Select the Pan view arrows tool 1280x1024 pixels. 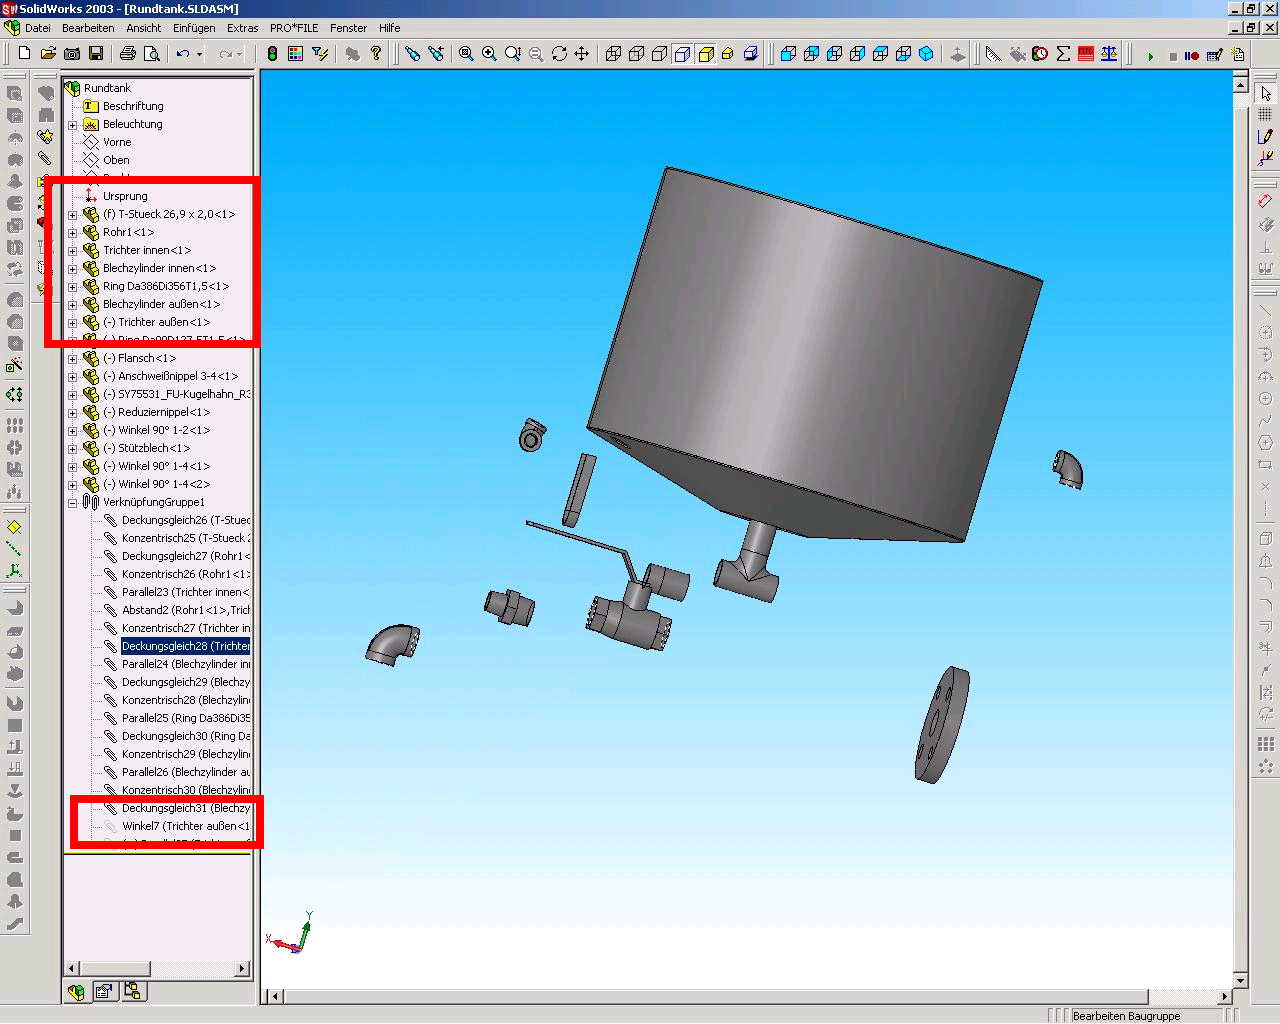(x=582, y=54)
